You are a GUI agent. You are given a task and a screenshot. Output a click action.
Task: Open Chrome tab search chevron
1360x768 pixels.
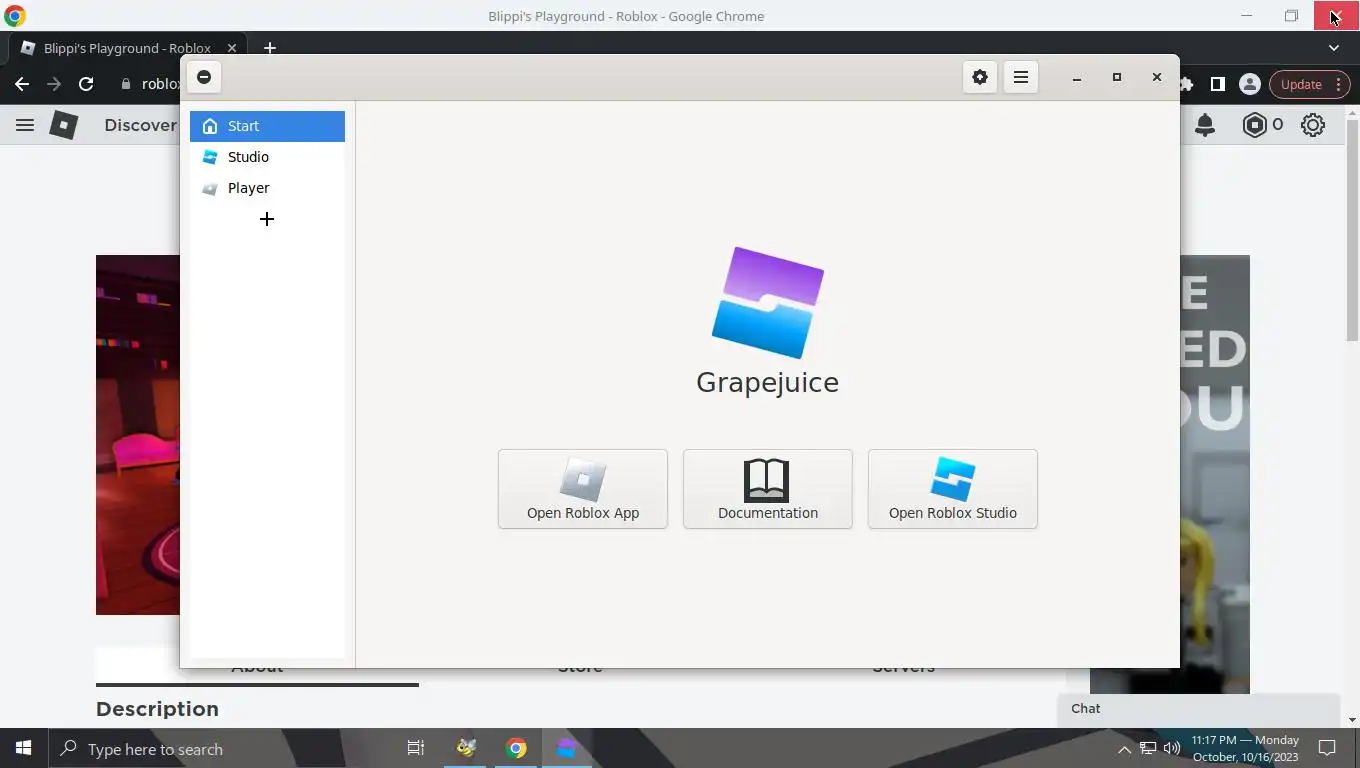1334,48
